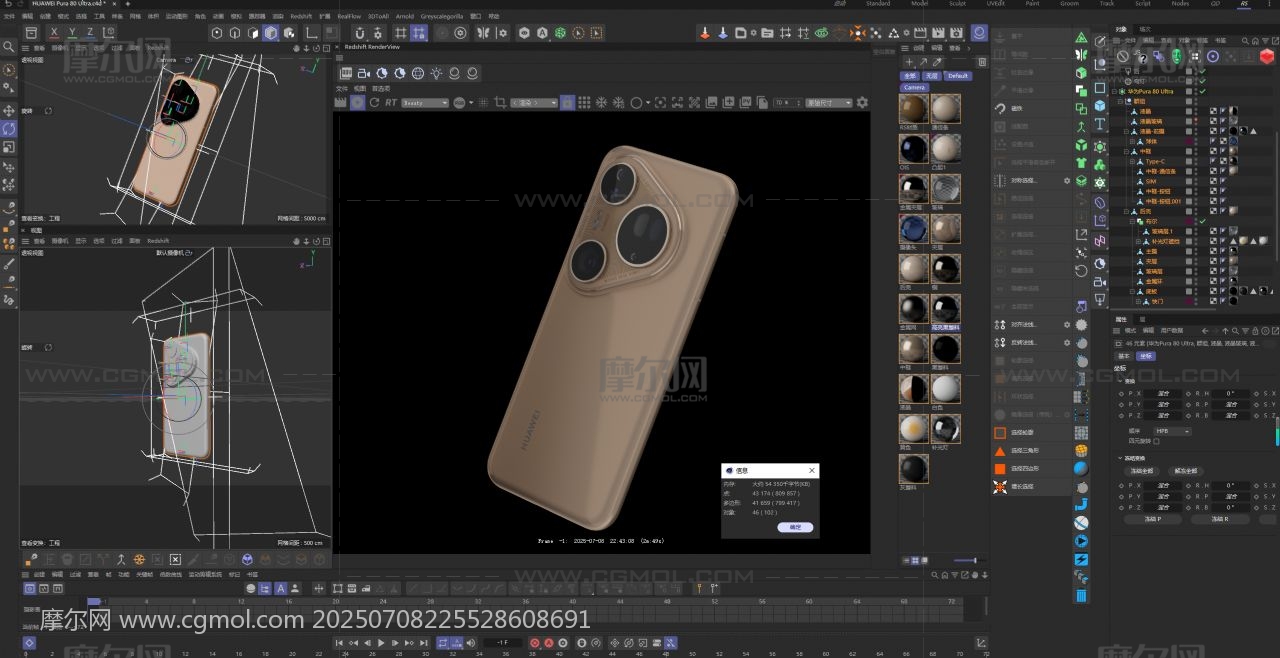Click the 解冻全部 button
1280x658 pixels.
click(1185, 471)
